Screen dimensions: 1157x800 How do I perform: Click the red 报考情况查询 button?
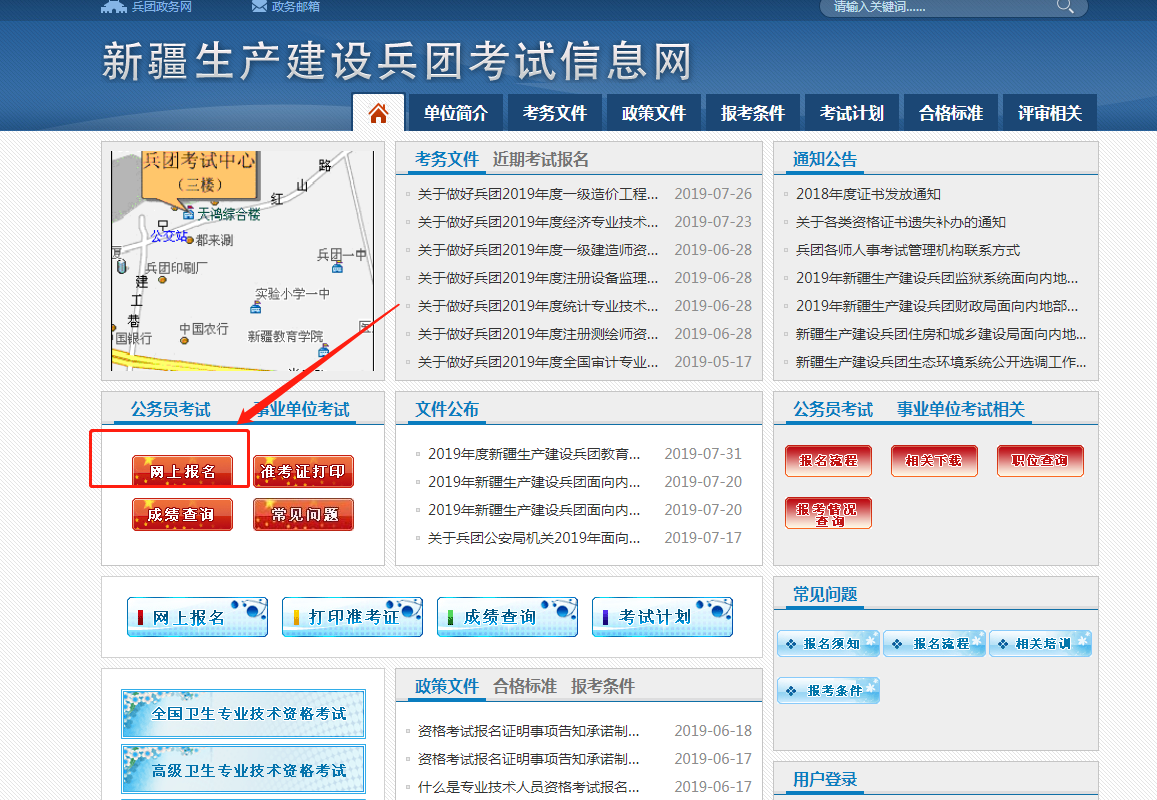tap(829, 513)
